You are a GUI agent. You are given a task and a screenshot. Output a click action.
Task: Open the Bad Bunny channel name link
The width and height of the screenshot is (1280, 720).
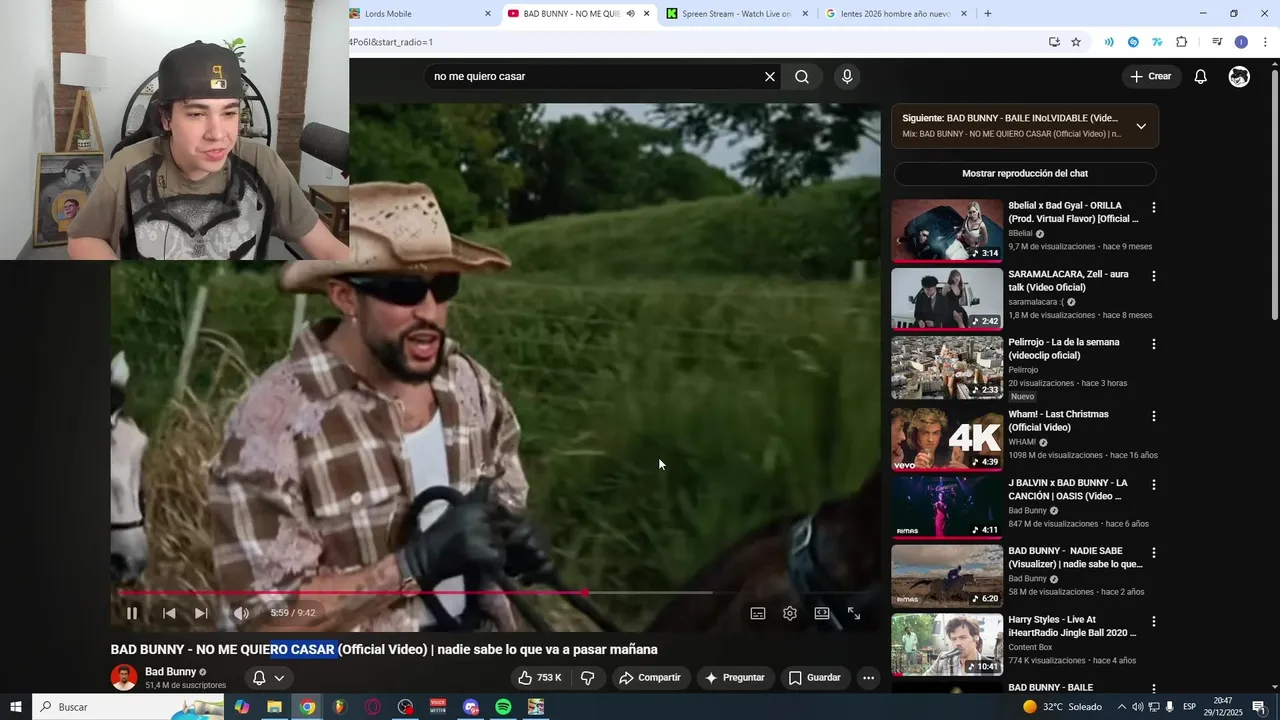(170, 672)
